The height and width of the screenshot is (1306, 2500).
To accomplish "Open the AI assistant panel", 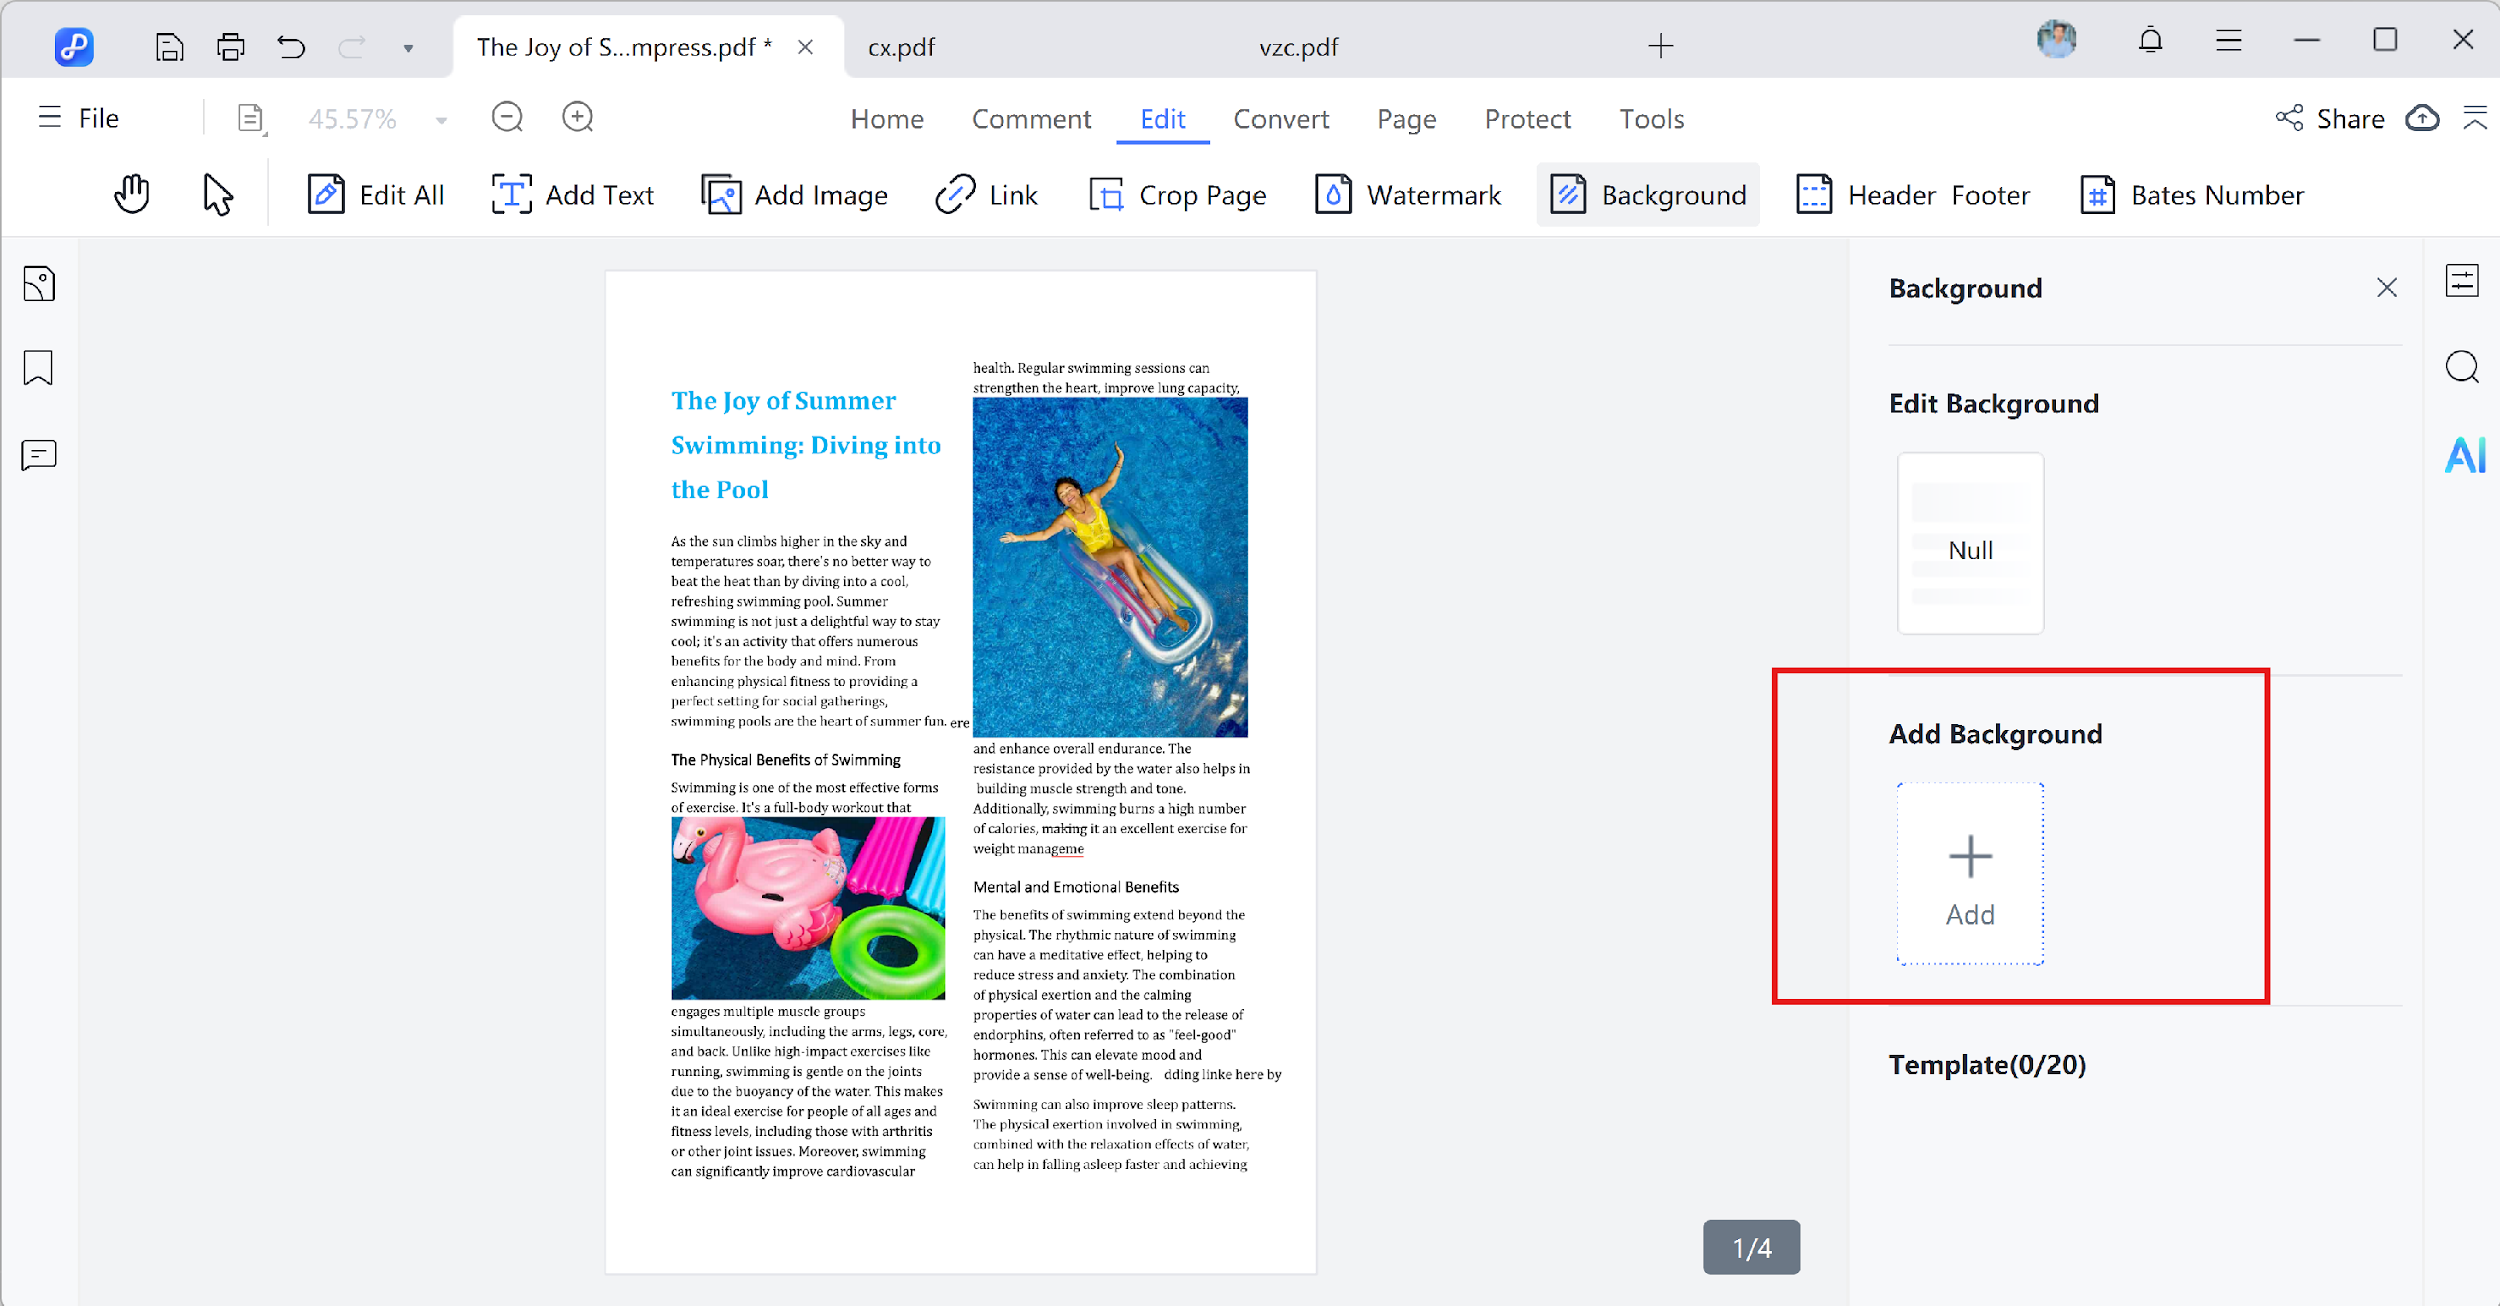I will (2464, 456).
